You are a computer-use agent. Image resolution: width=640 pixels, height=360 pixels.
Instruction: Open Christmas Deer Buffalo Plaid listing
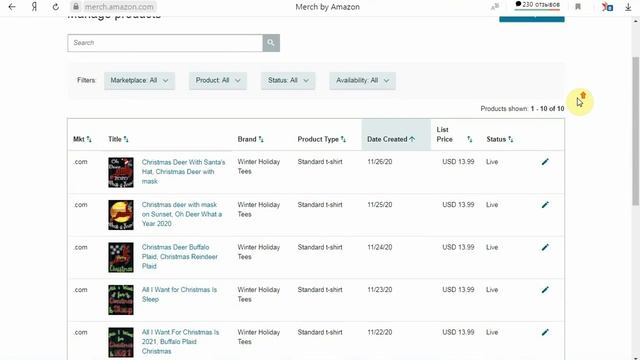tap(180, 256)
